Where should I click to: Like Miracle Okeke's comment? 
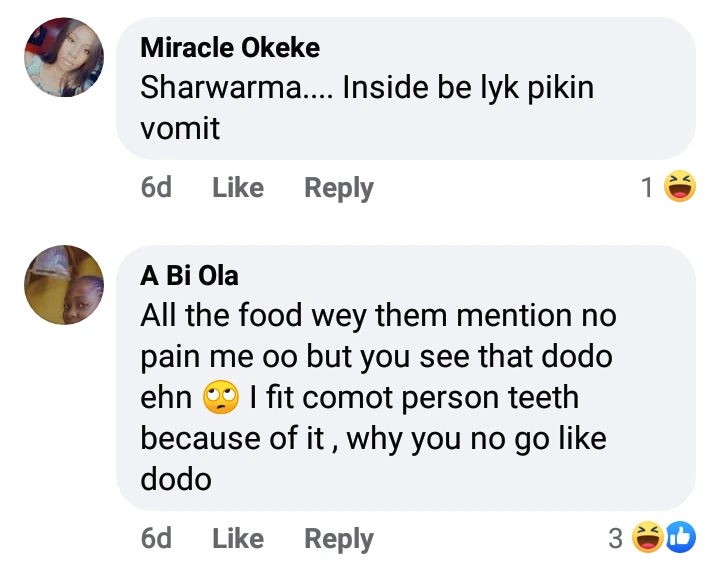tap(238, 188)
